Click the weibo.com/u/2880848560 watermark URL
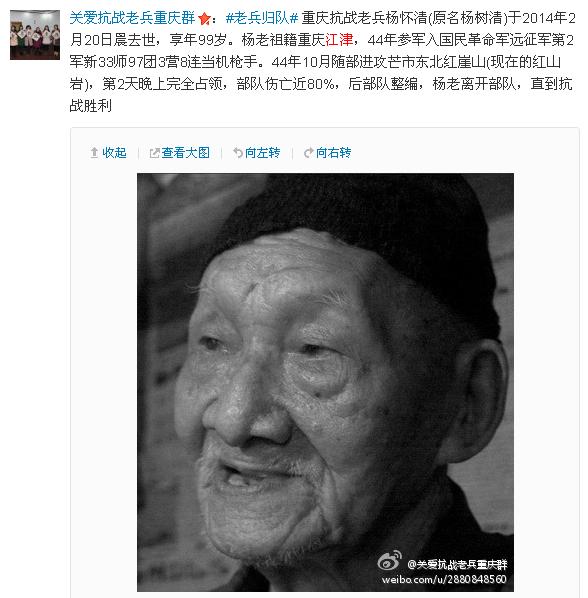This screenshot has height=598, width=588. coord(444,579)
